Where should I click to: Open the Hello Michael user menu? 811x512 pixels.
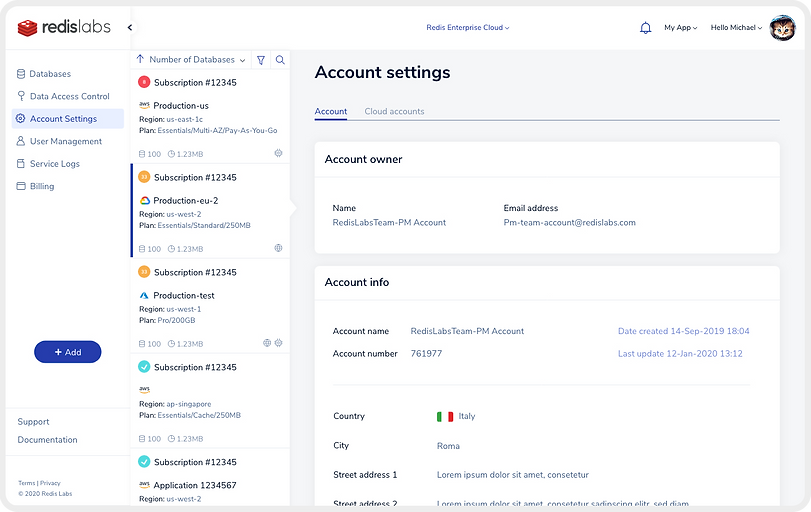coord(736,27)
